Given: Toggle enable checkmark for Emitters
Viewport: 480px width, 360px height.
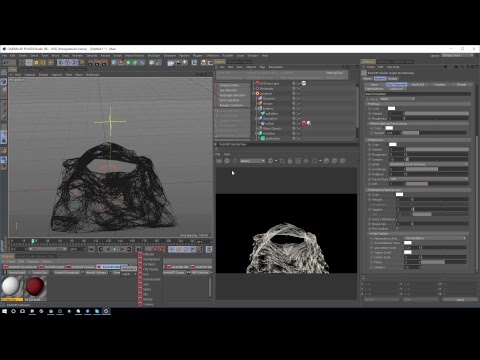Looking at the screenshot, I should [298, 108].
